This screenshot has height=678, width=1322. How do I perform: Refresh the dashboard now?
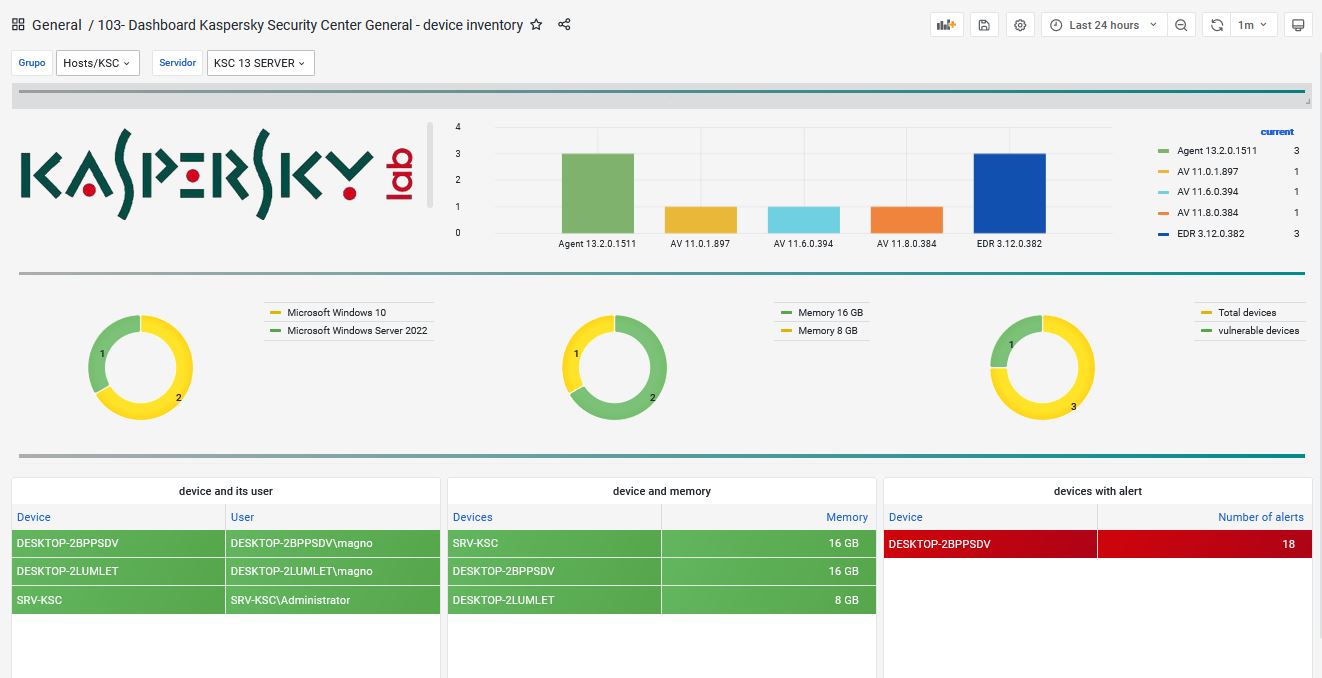(x=1217, y=25)
